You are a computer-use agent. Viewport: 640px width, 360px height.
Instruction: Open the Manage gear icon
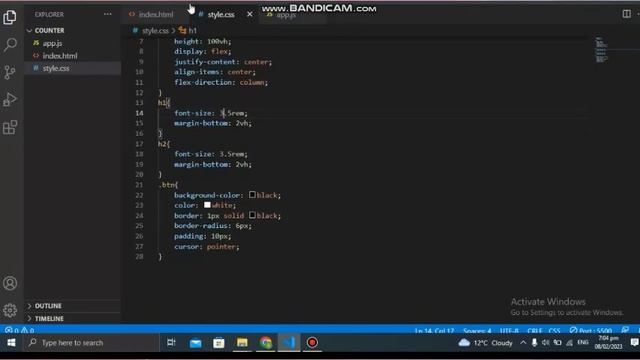click(10, 310)
